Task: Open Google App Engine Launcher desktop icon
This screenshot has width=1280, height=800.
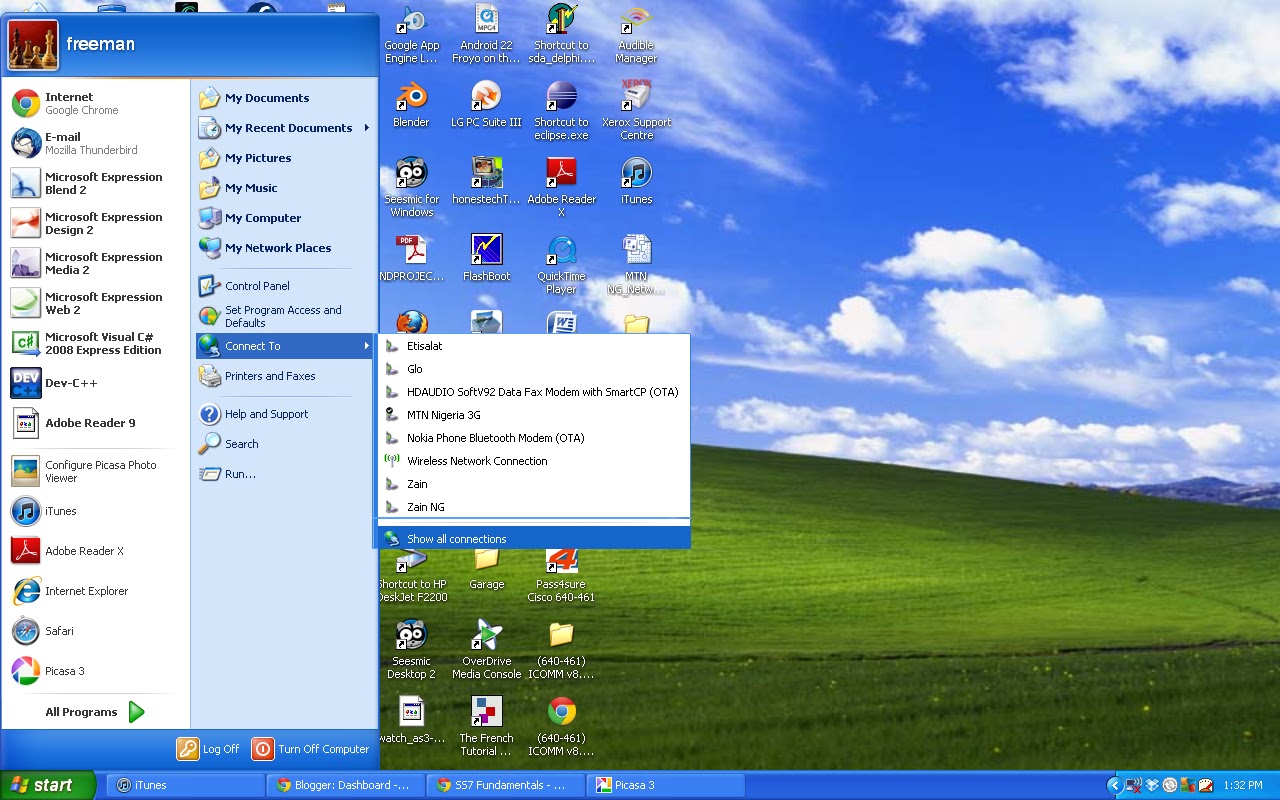Action: 412,35
